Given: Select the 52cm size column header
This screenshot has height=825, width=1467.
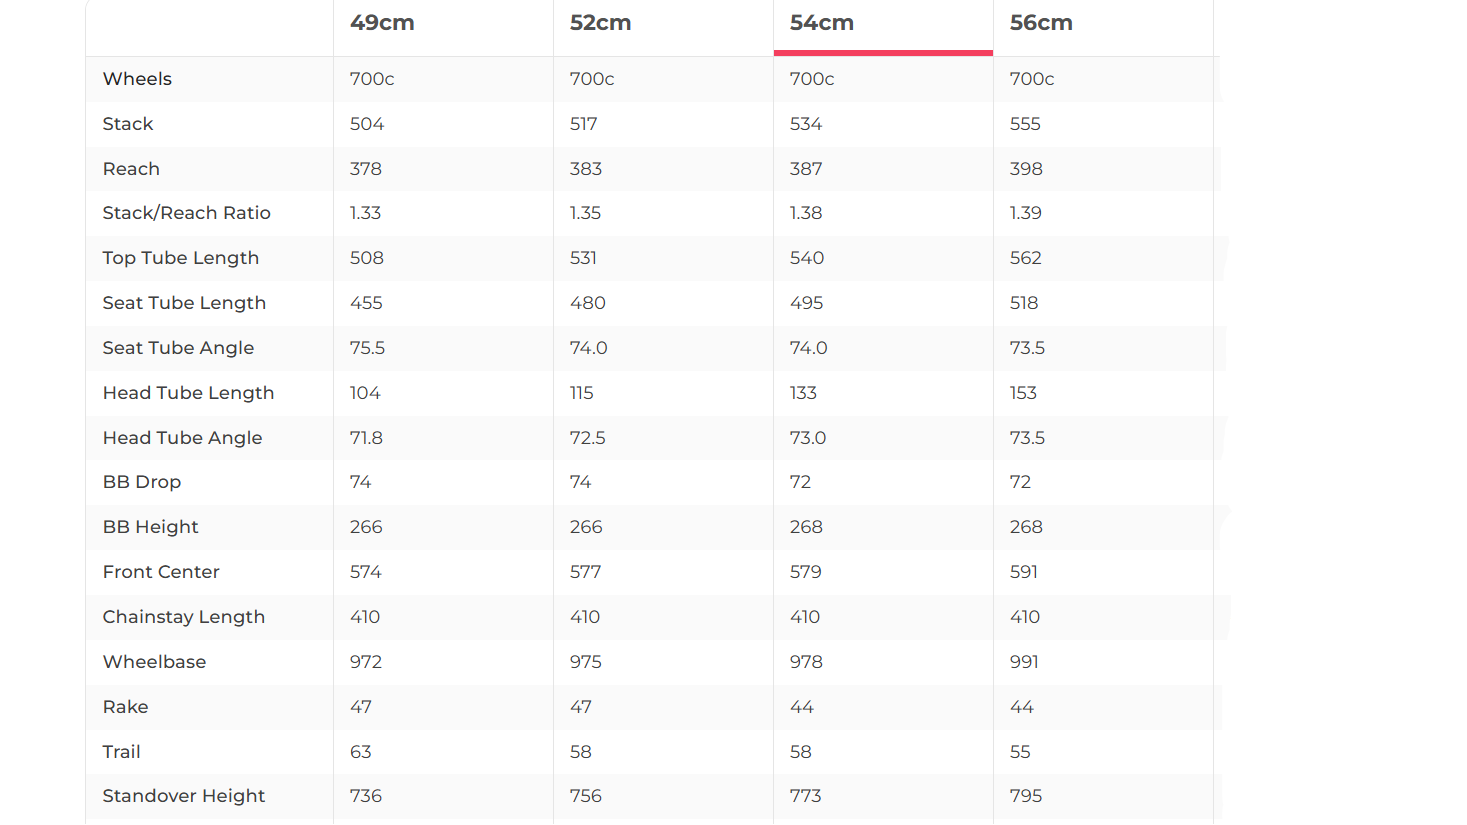Looking at the screenshot, I should [x=600, y=23].
